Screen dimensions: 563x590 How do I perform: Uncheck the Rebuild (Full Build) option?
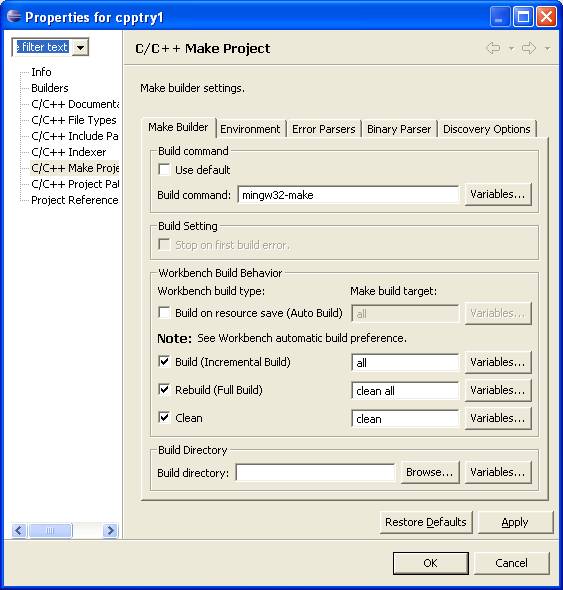tap(164, 389)
